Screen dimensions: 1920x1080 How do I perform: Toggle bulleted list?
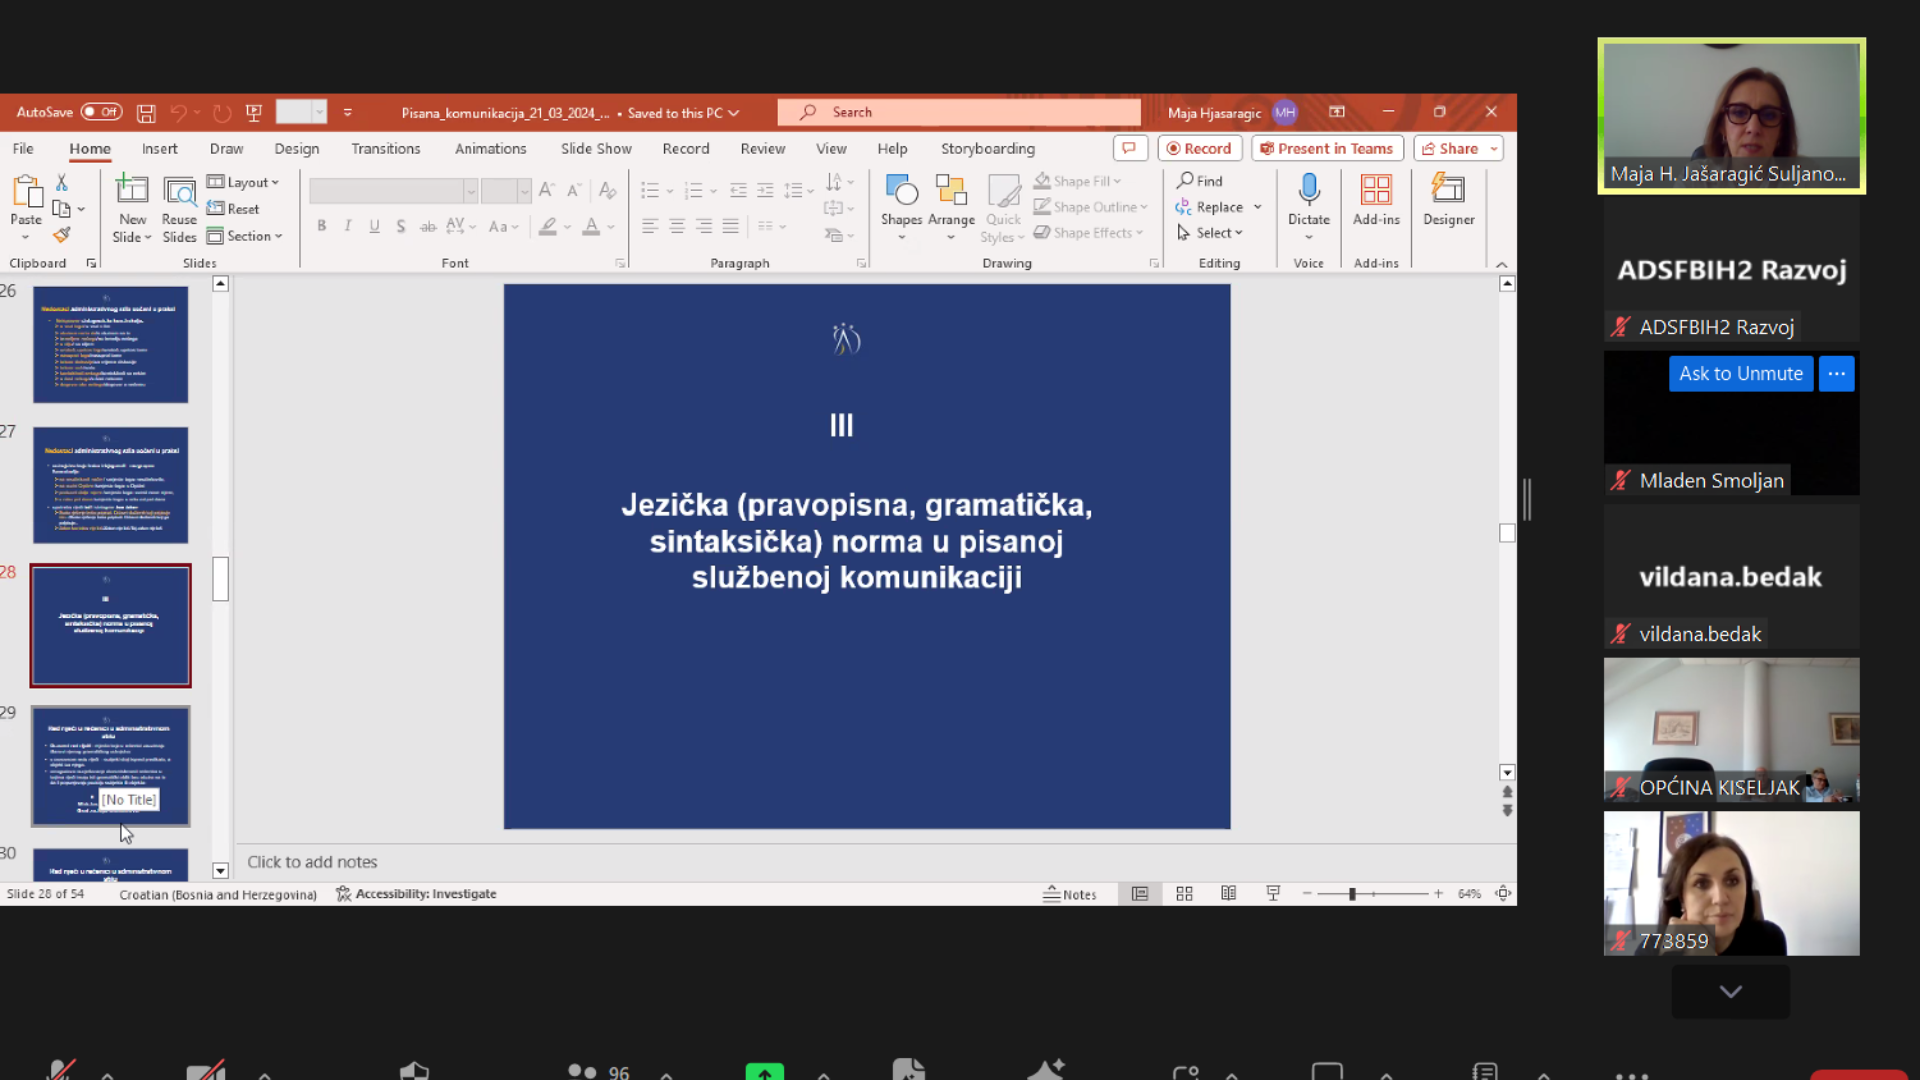(x=650, y=190)
